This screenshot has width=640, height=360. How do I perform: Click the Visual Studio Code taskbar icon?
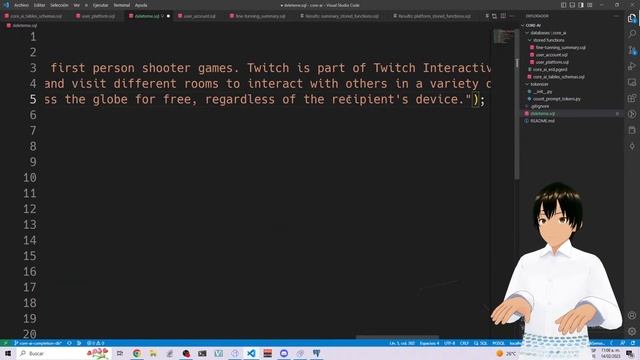coord(251,353)
